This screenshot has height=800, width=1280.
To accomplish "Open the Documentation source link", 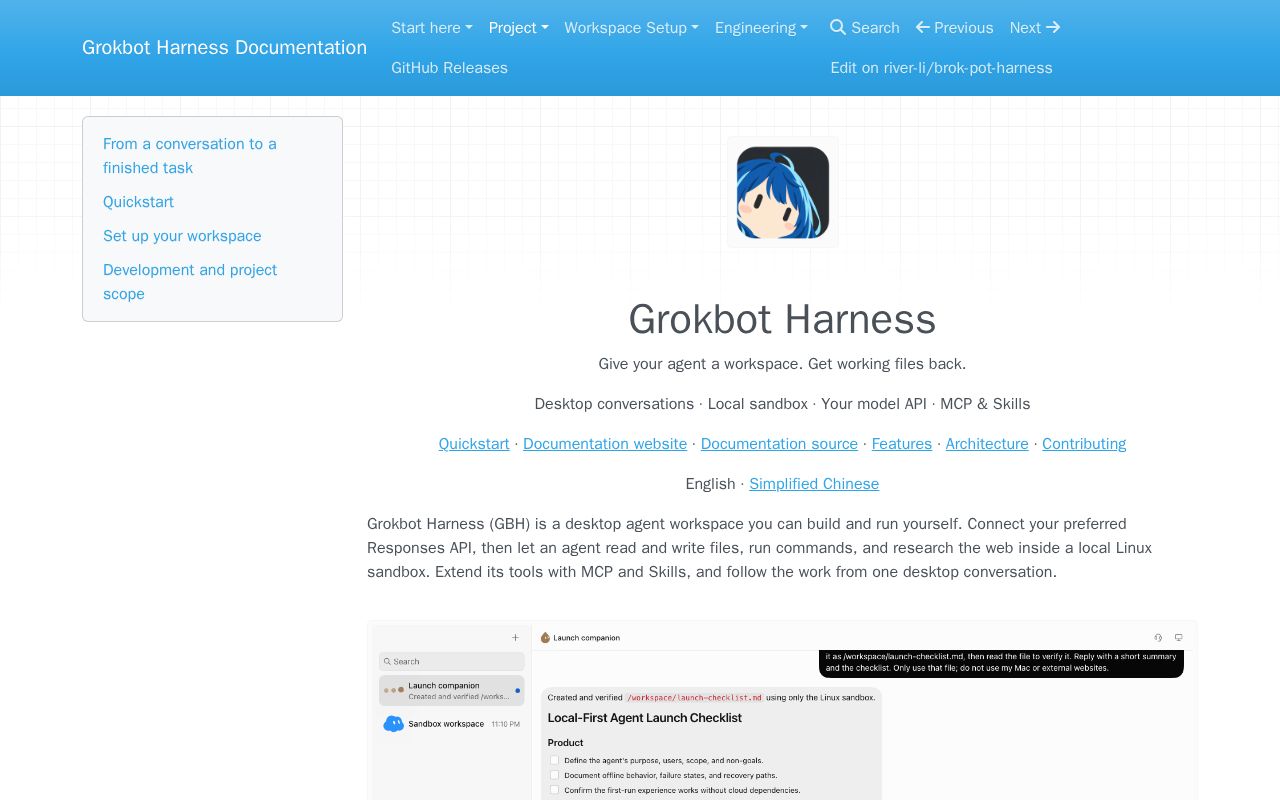I will [779, 444].
